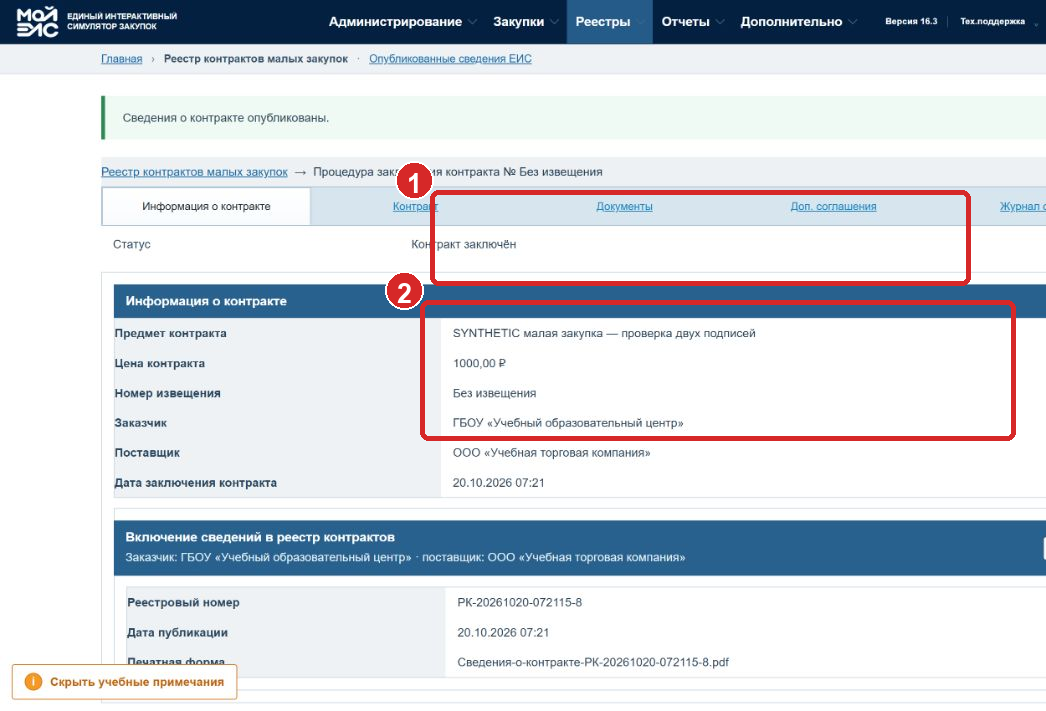Expand the Отчеты dropdown
Viewport: 1046px width, 711px height.
(x=692, y=22)
